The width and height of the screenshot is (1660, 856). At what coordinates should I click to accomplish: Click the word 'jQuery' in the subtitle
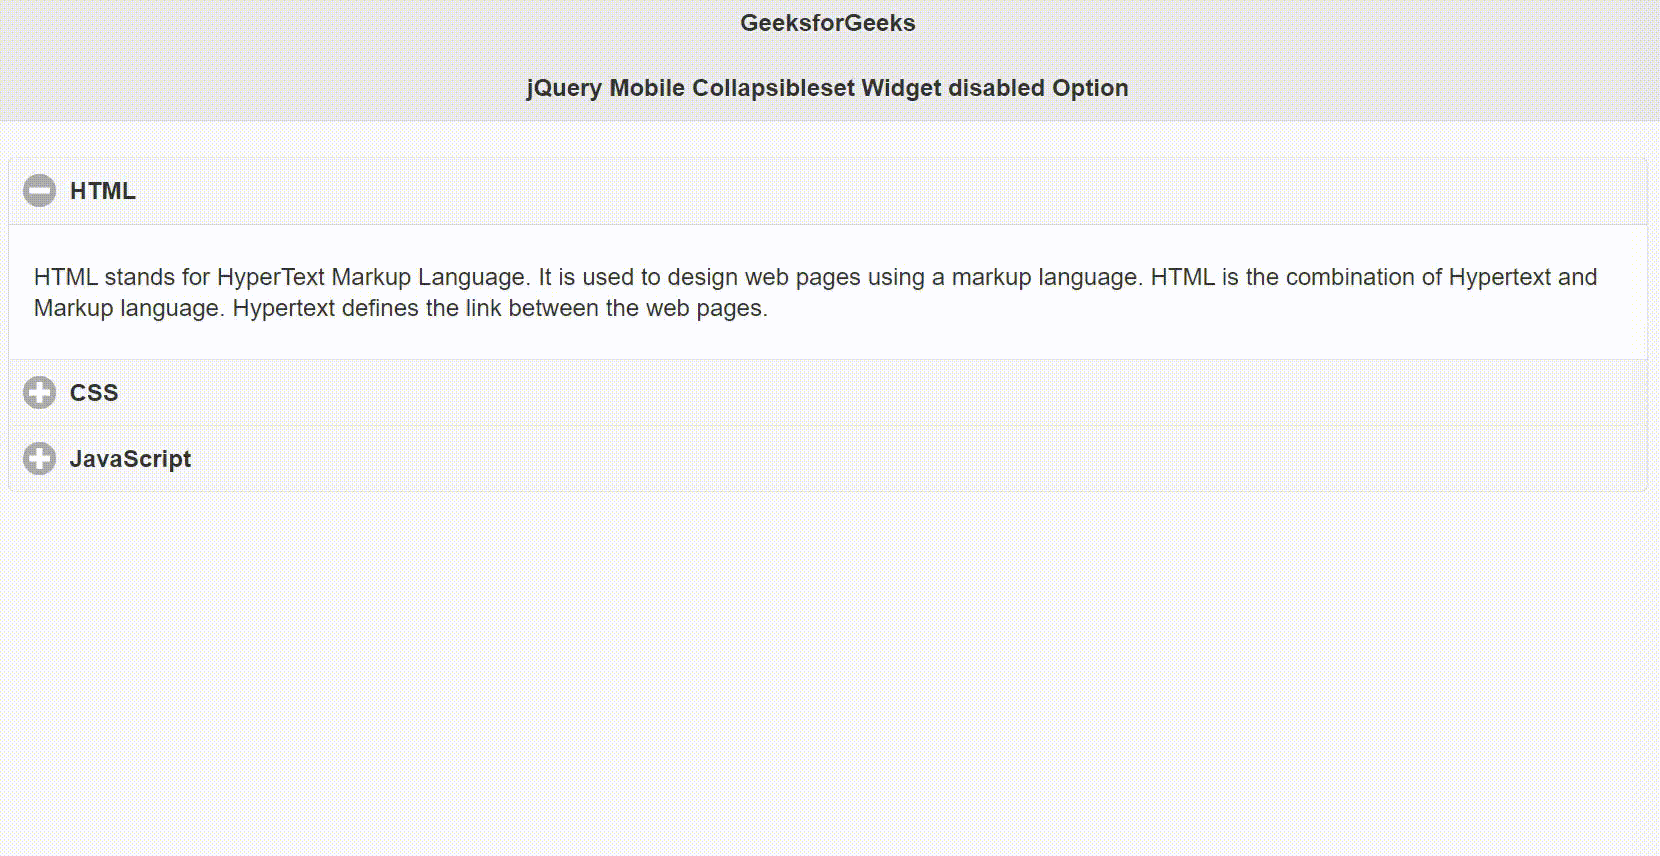[x=564, y=88]
